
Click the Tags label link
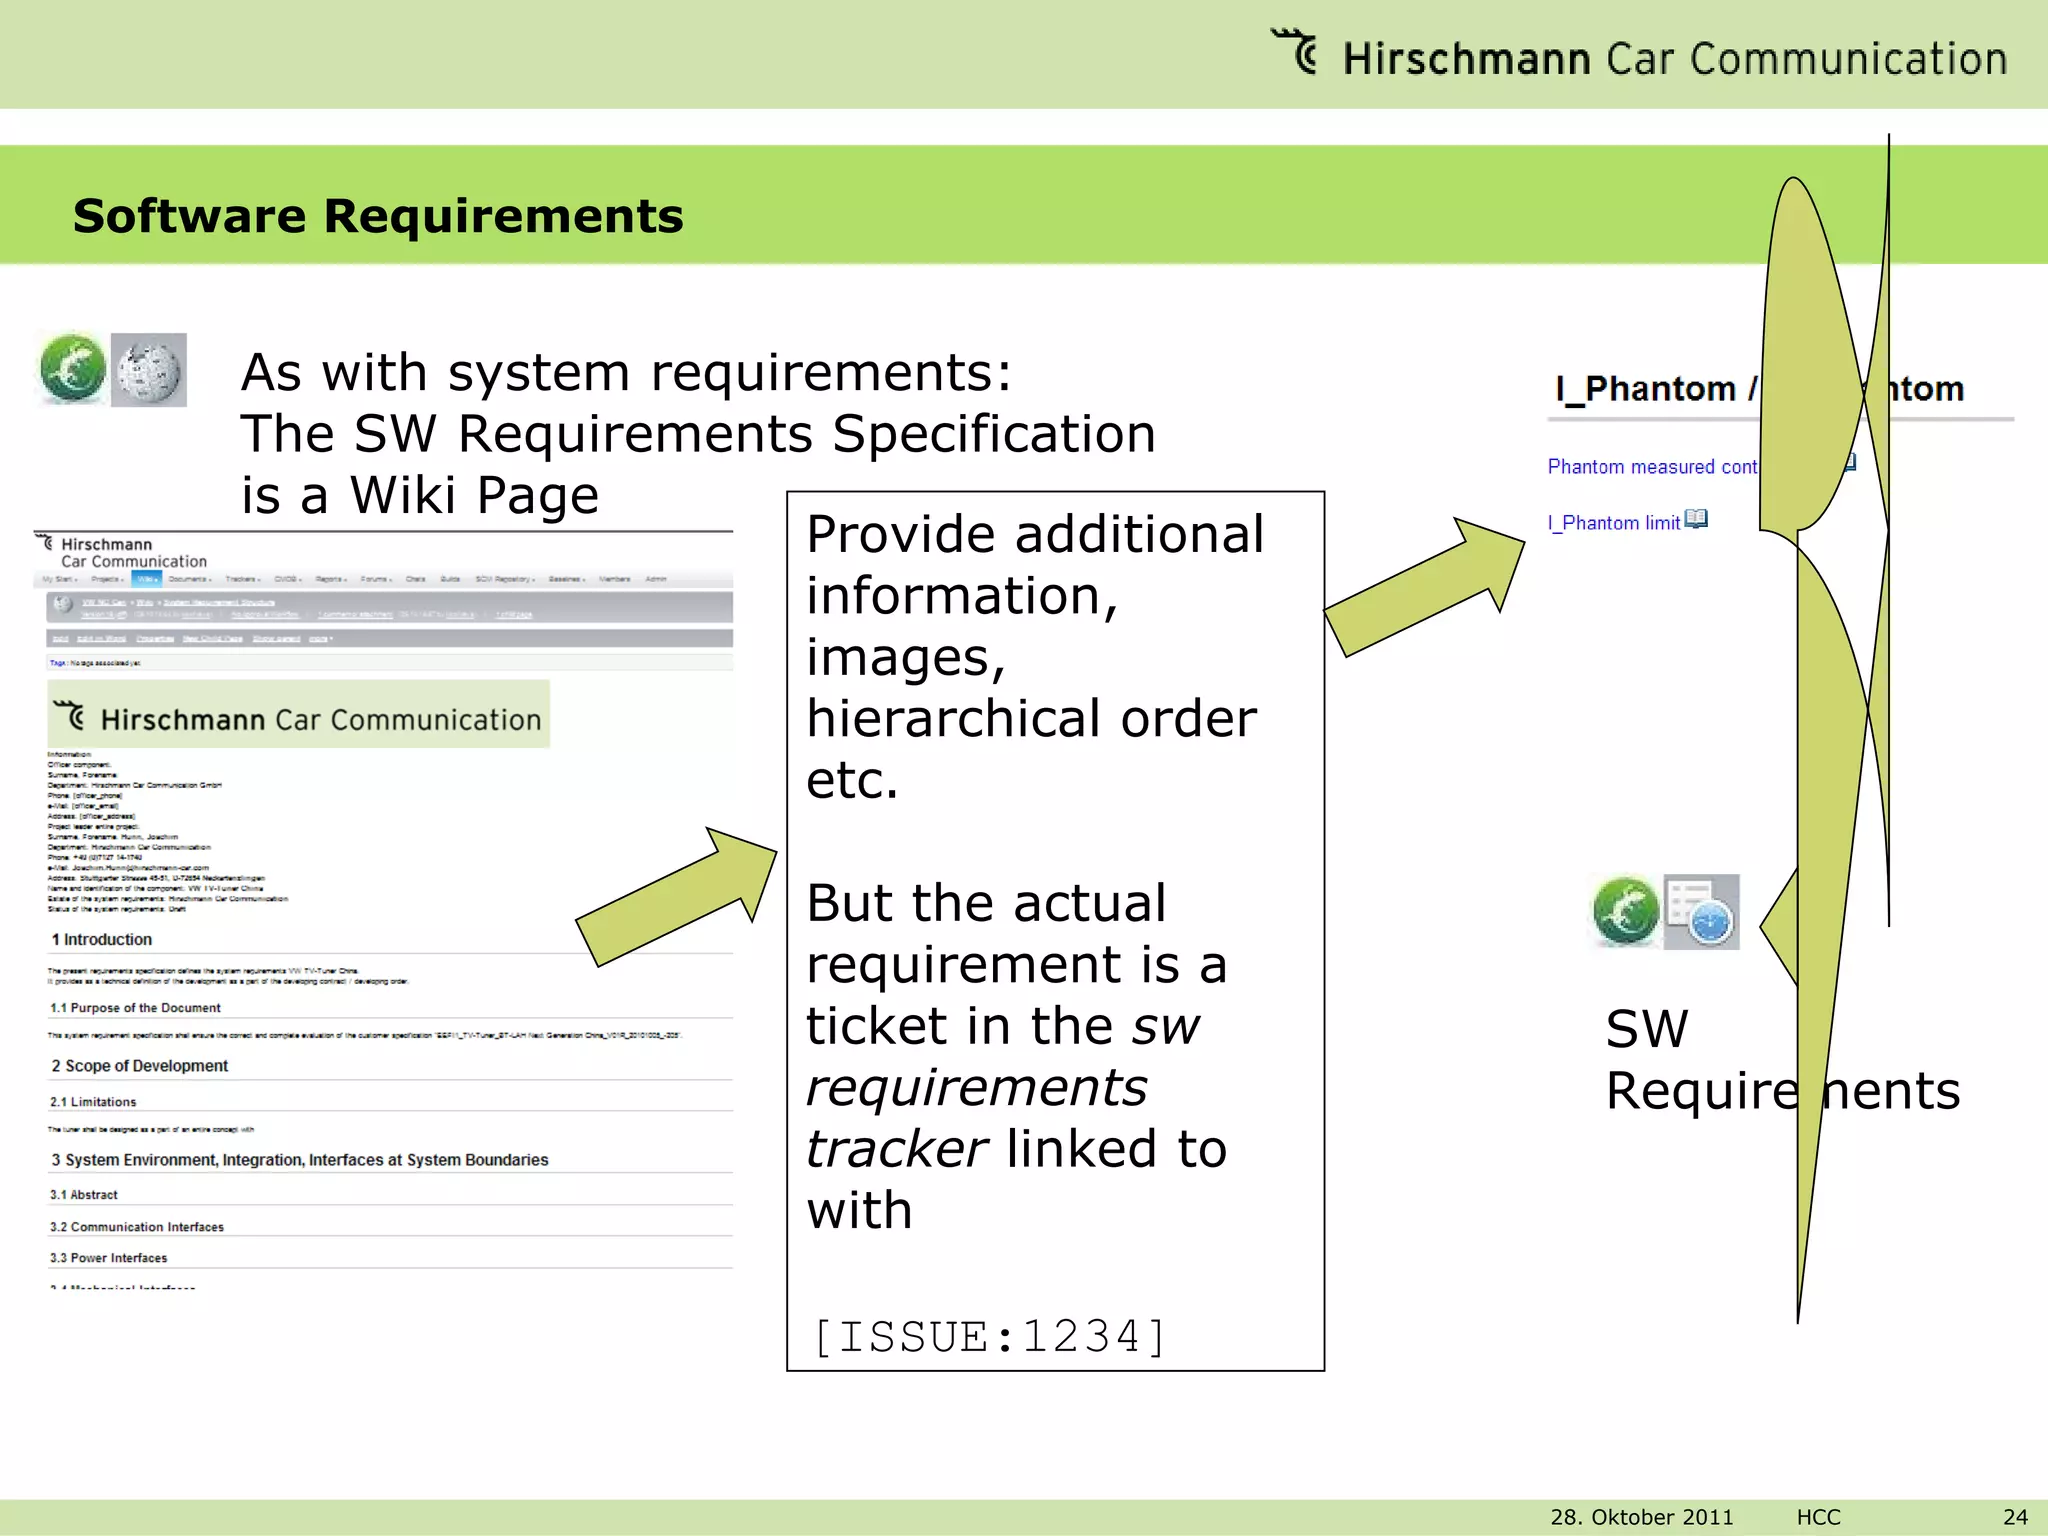coord(57,663)
